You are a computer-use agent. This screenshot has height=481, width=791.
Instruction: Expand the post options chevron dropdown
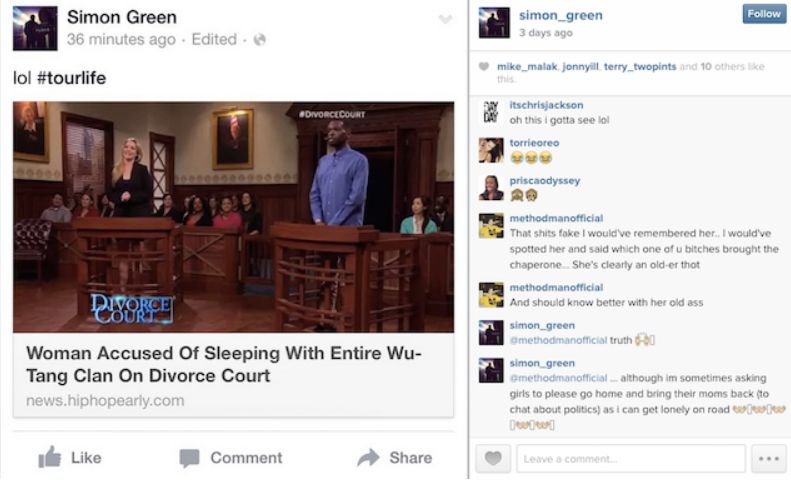[445, 19]
